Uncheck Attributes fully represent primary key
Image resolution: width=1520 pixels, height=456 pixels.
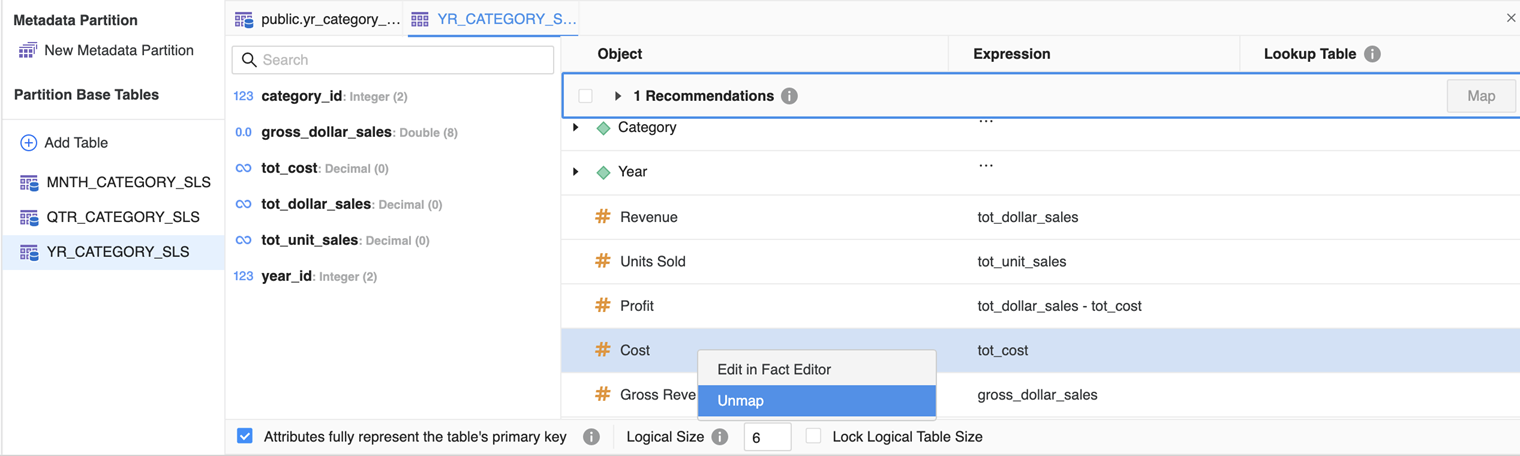click(245, 437)
